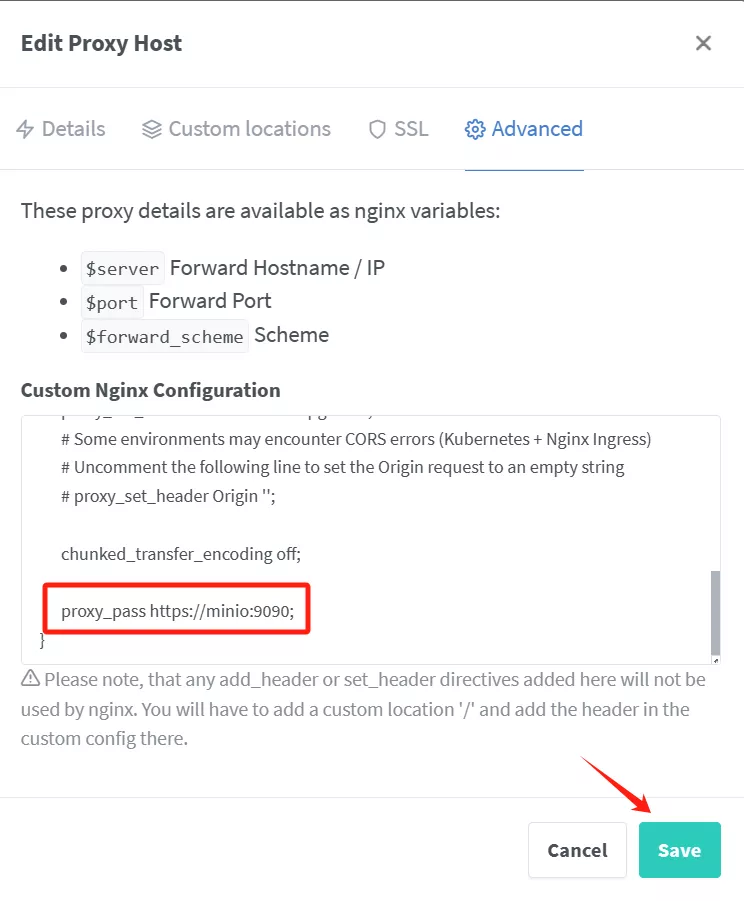744x901 pixels.
Task: Open the Custom locations tab
Action: (x=249, y=129)
